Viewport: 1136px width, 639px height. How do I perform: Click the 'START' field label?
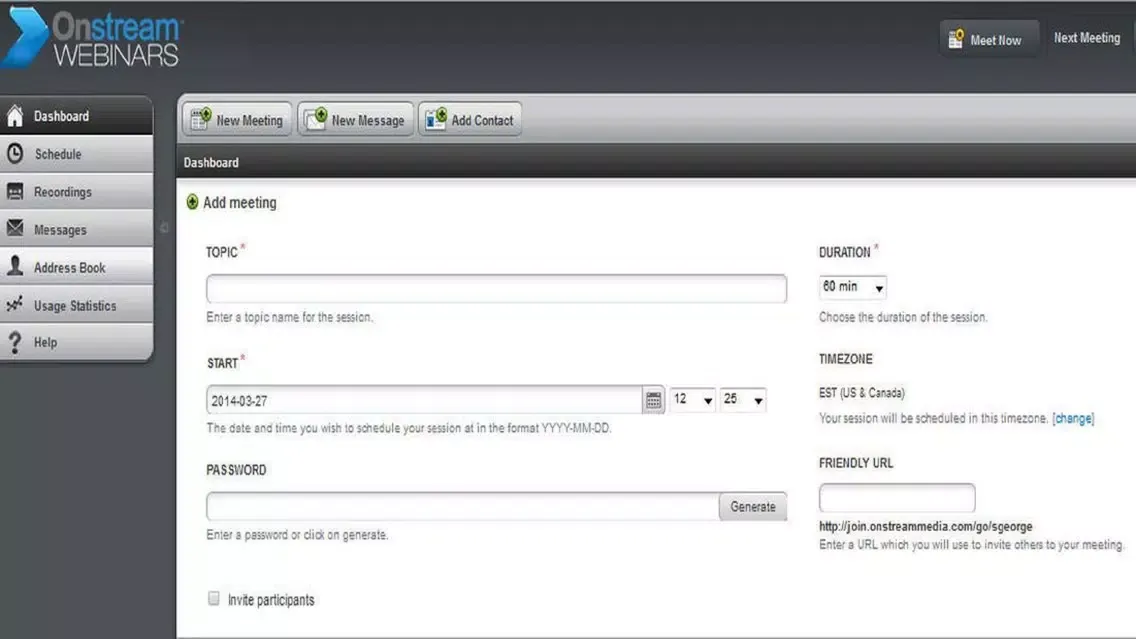pos(222,363)
